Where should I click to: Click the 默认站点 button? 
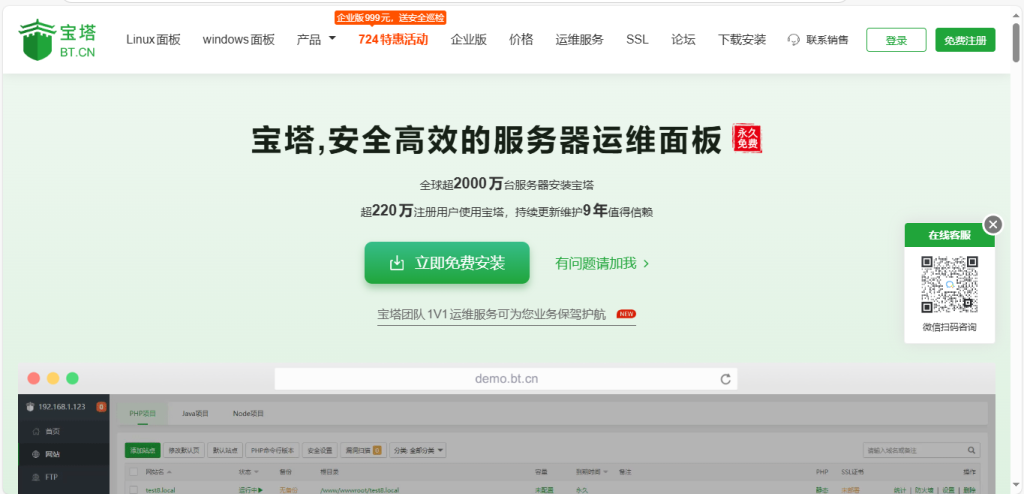click(225, 450)
